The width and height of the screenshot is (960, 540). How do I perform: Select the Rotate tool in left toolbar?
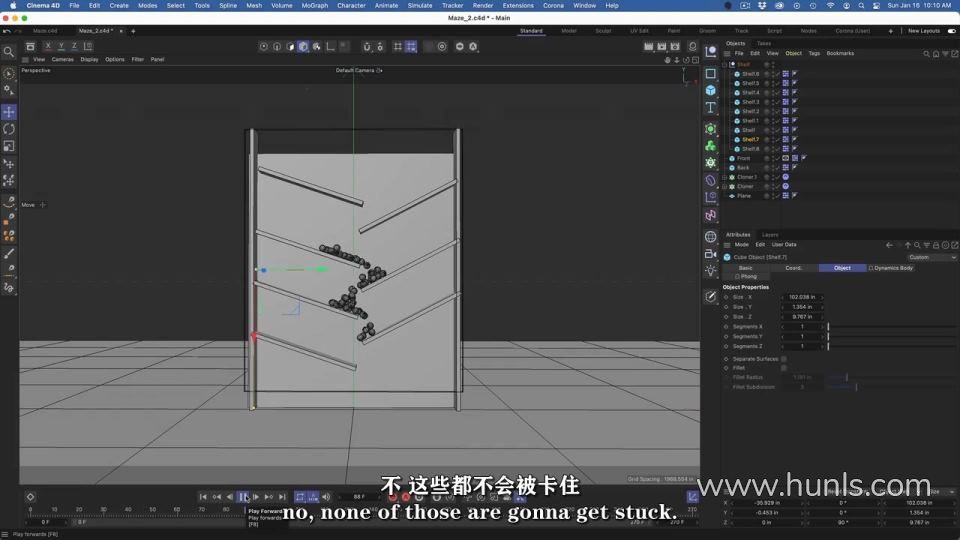[x=9, y=129]
